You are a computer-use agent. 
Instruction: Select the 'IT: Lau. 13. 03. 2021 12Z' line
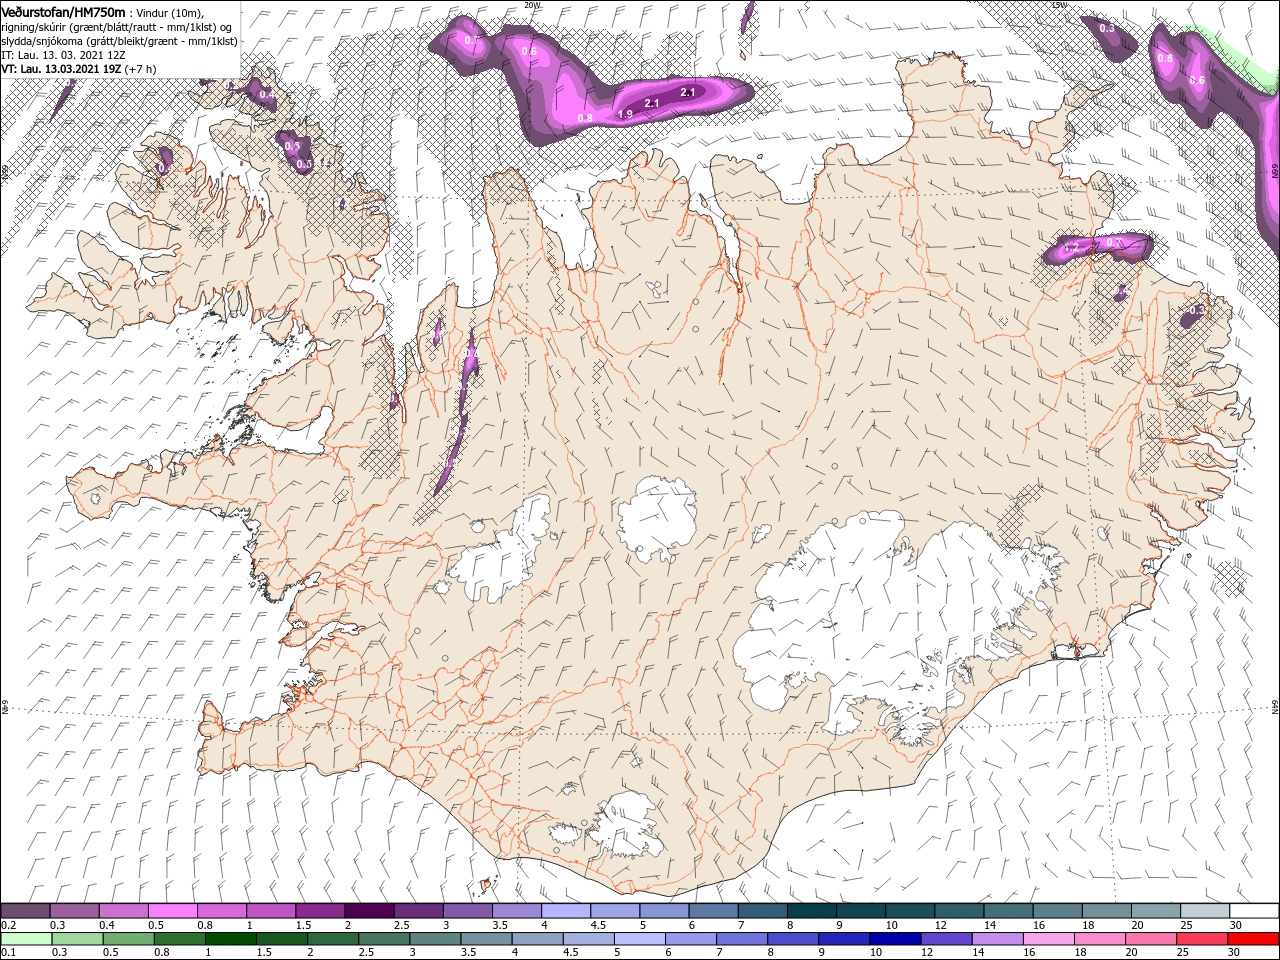pos(62,55)
